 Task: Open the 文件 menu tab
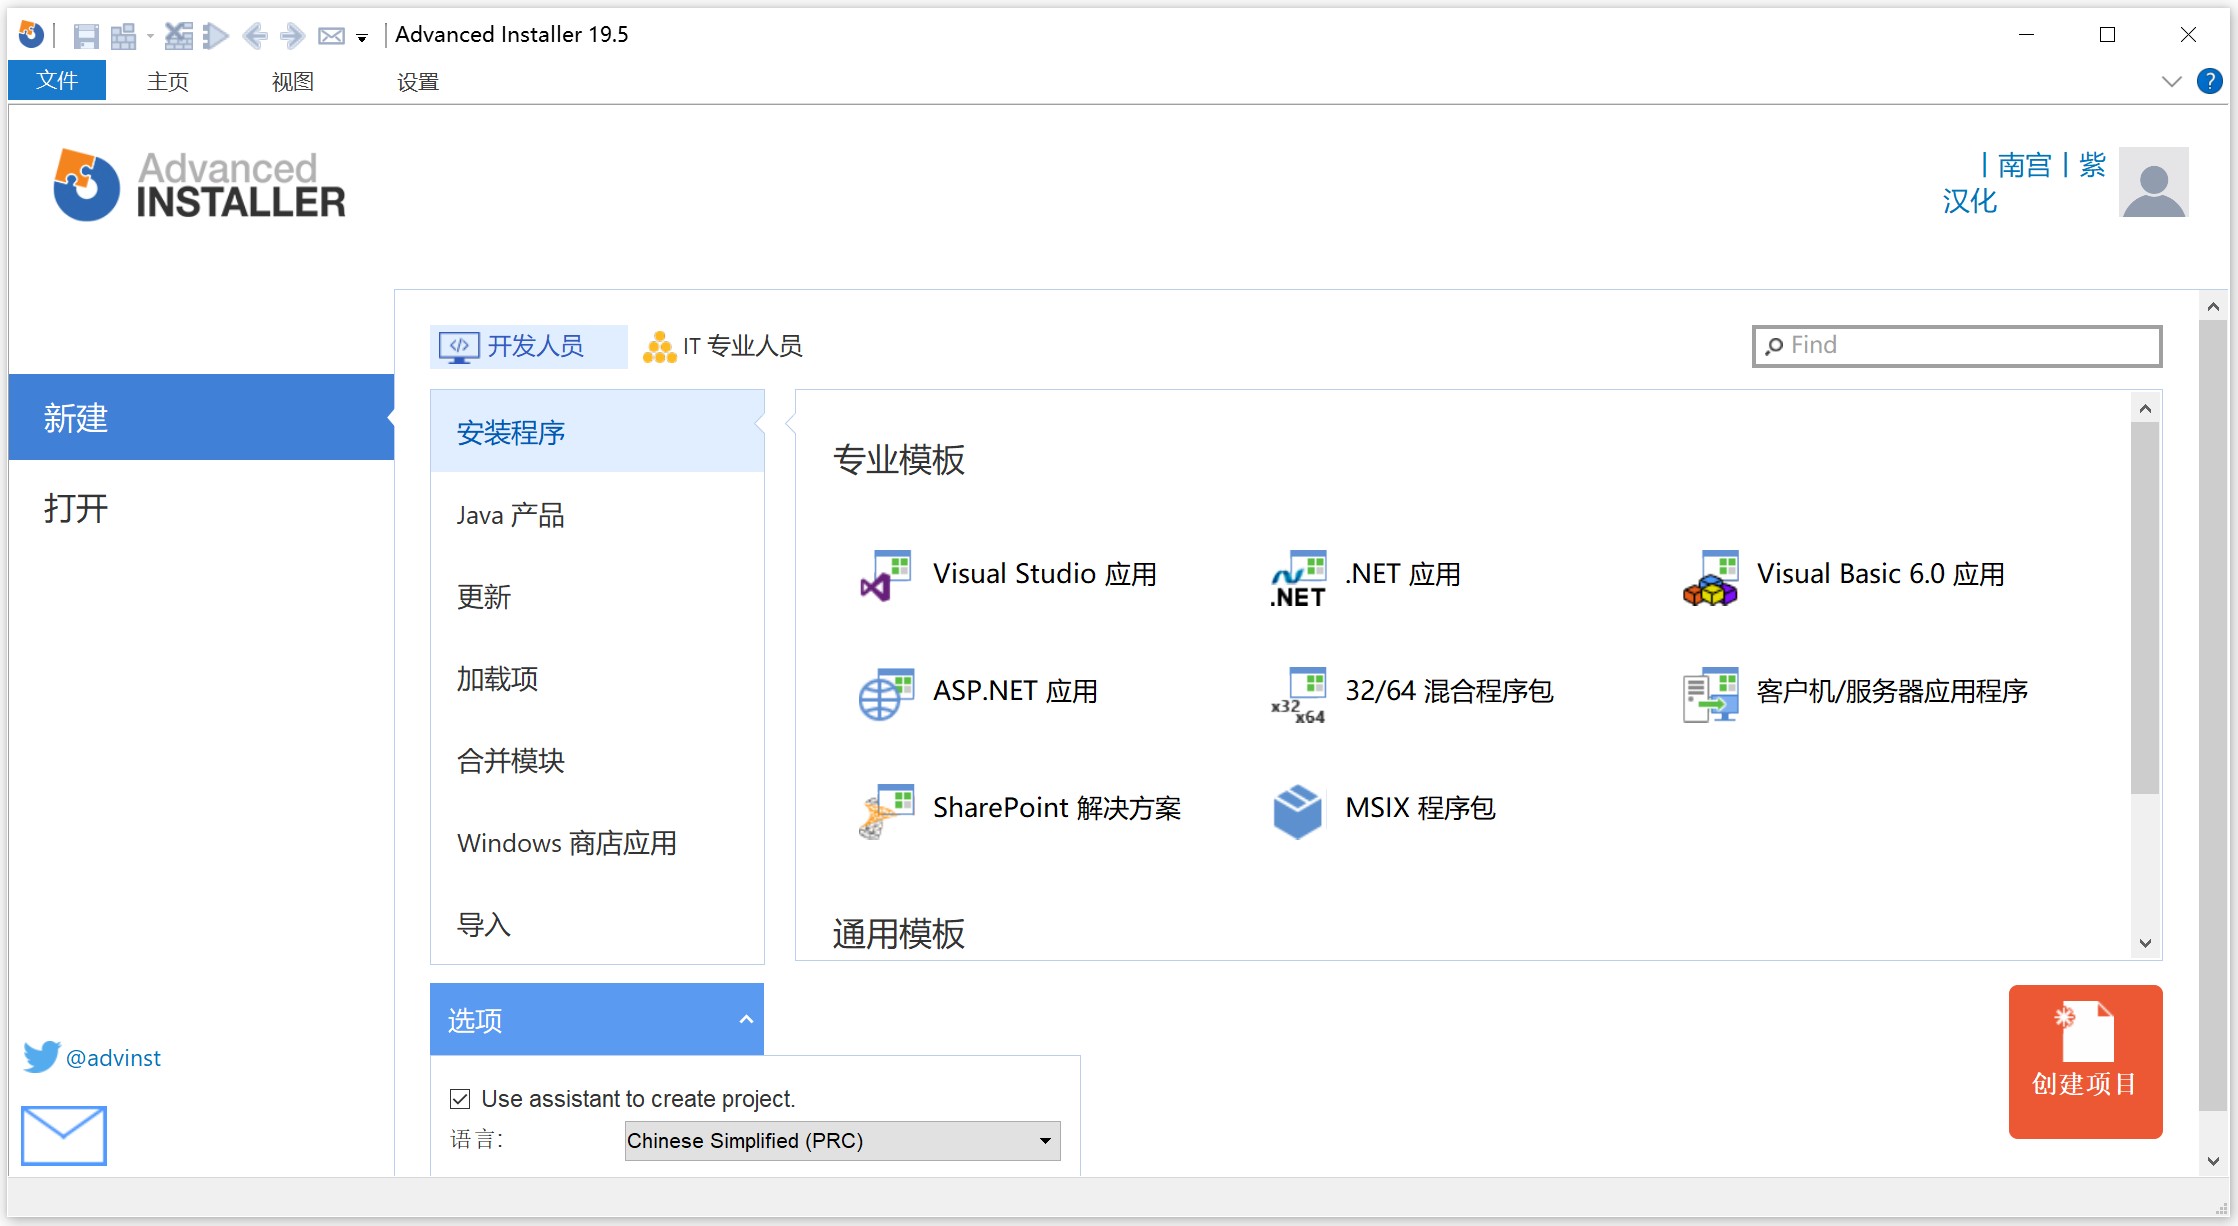(x=57, y=80)
